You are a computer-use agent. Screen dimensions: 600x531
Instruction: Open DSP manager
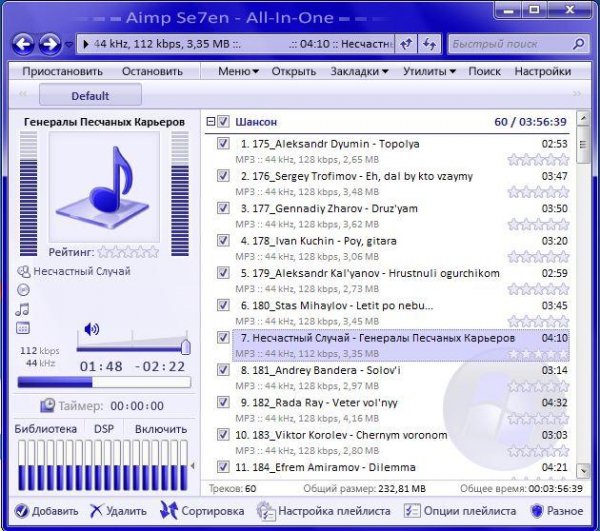(x=104, y=429)
